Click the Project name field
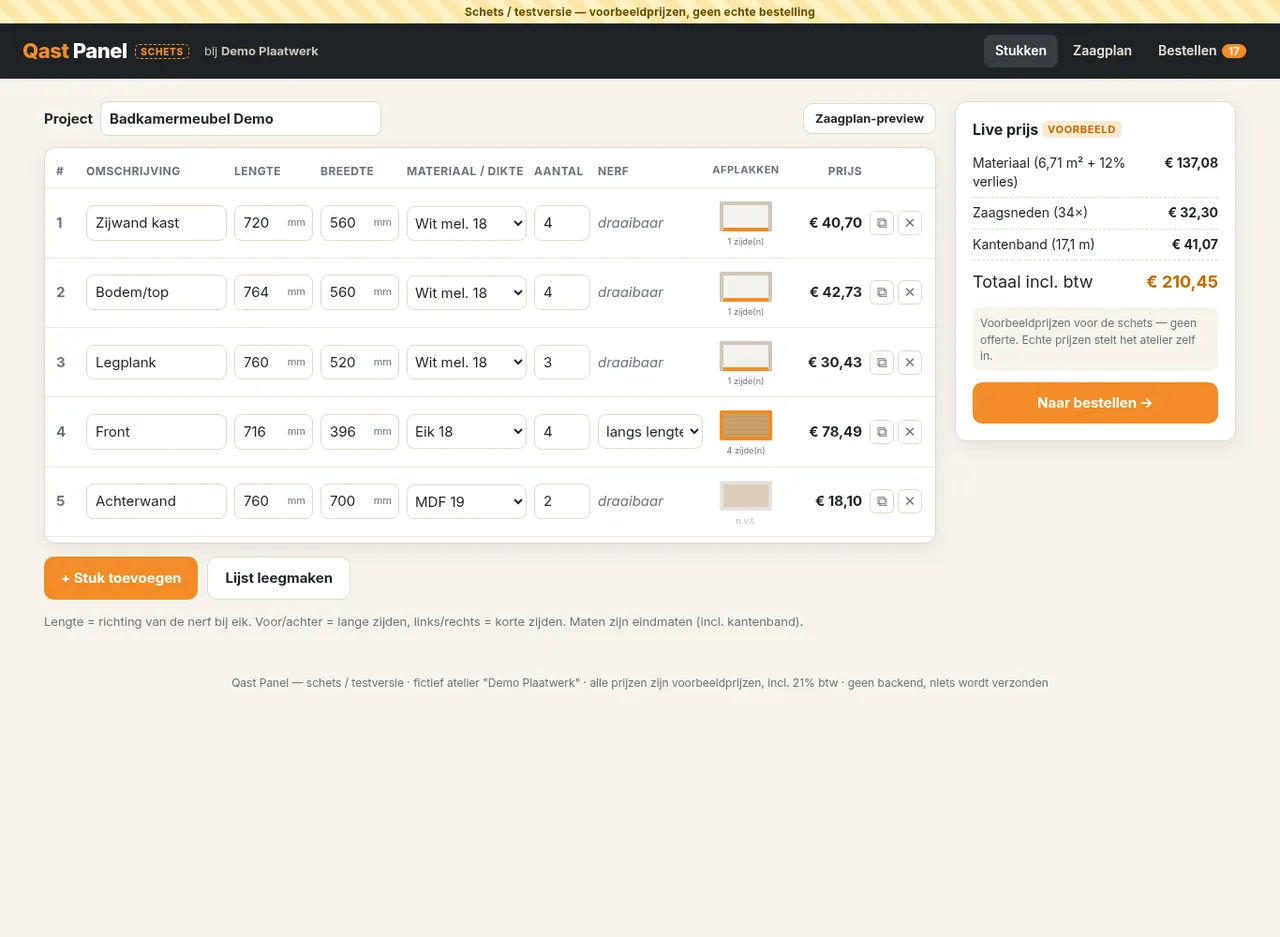This screenshot has width=1280, height=937. (240, 118)
